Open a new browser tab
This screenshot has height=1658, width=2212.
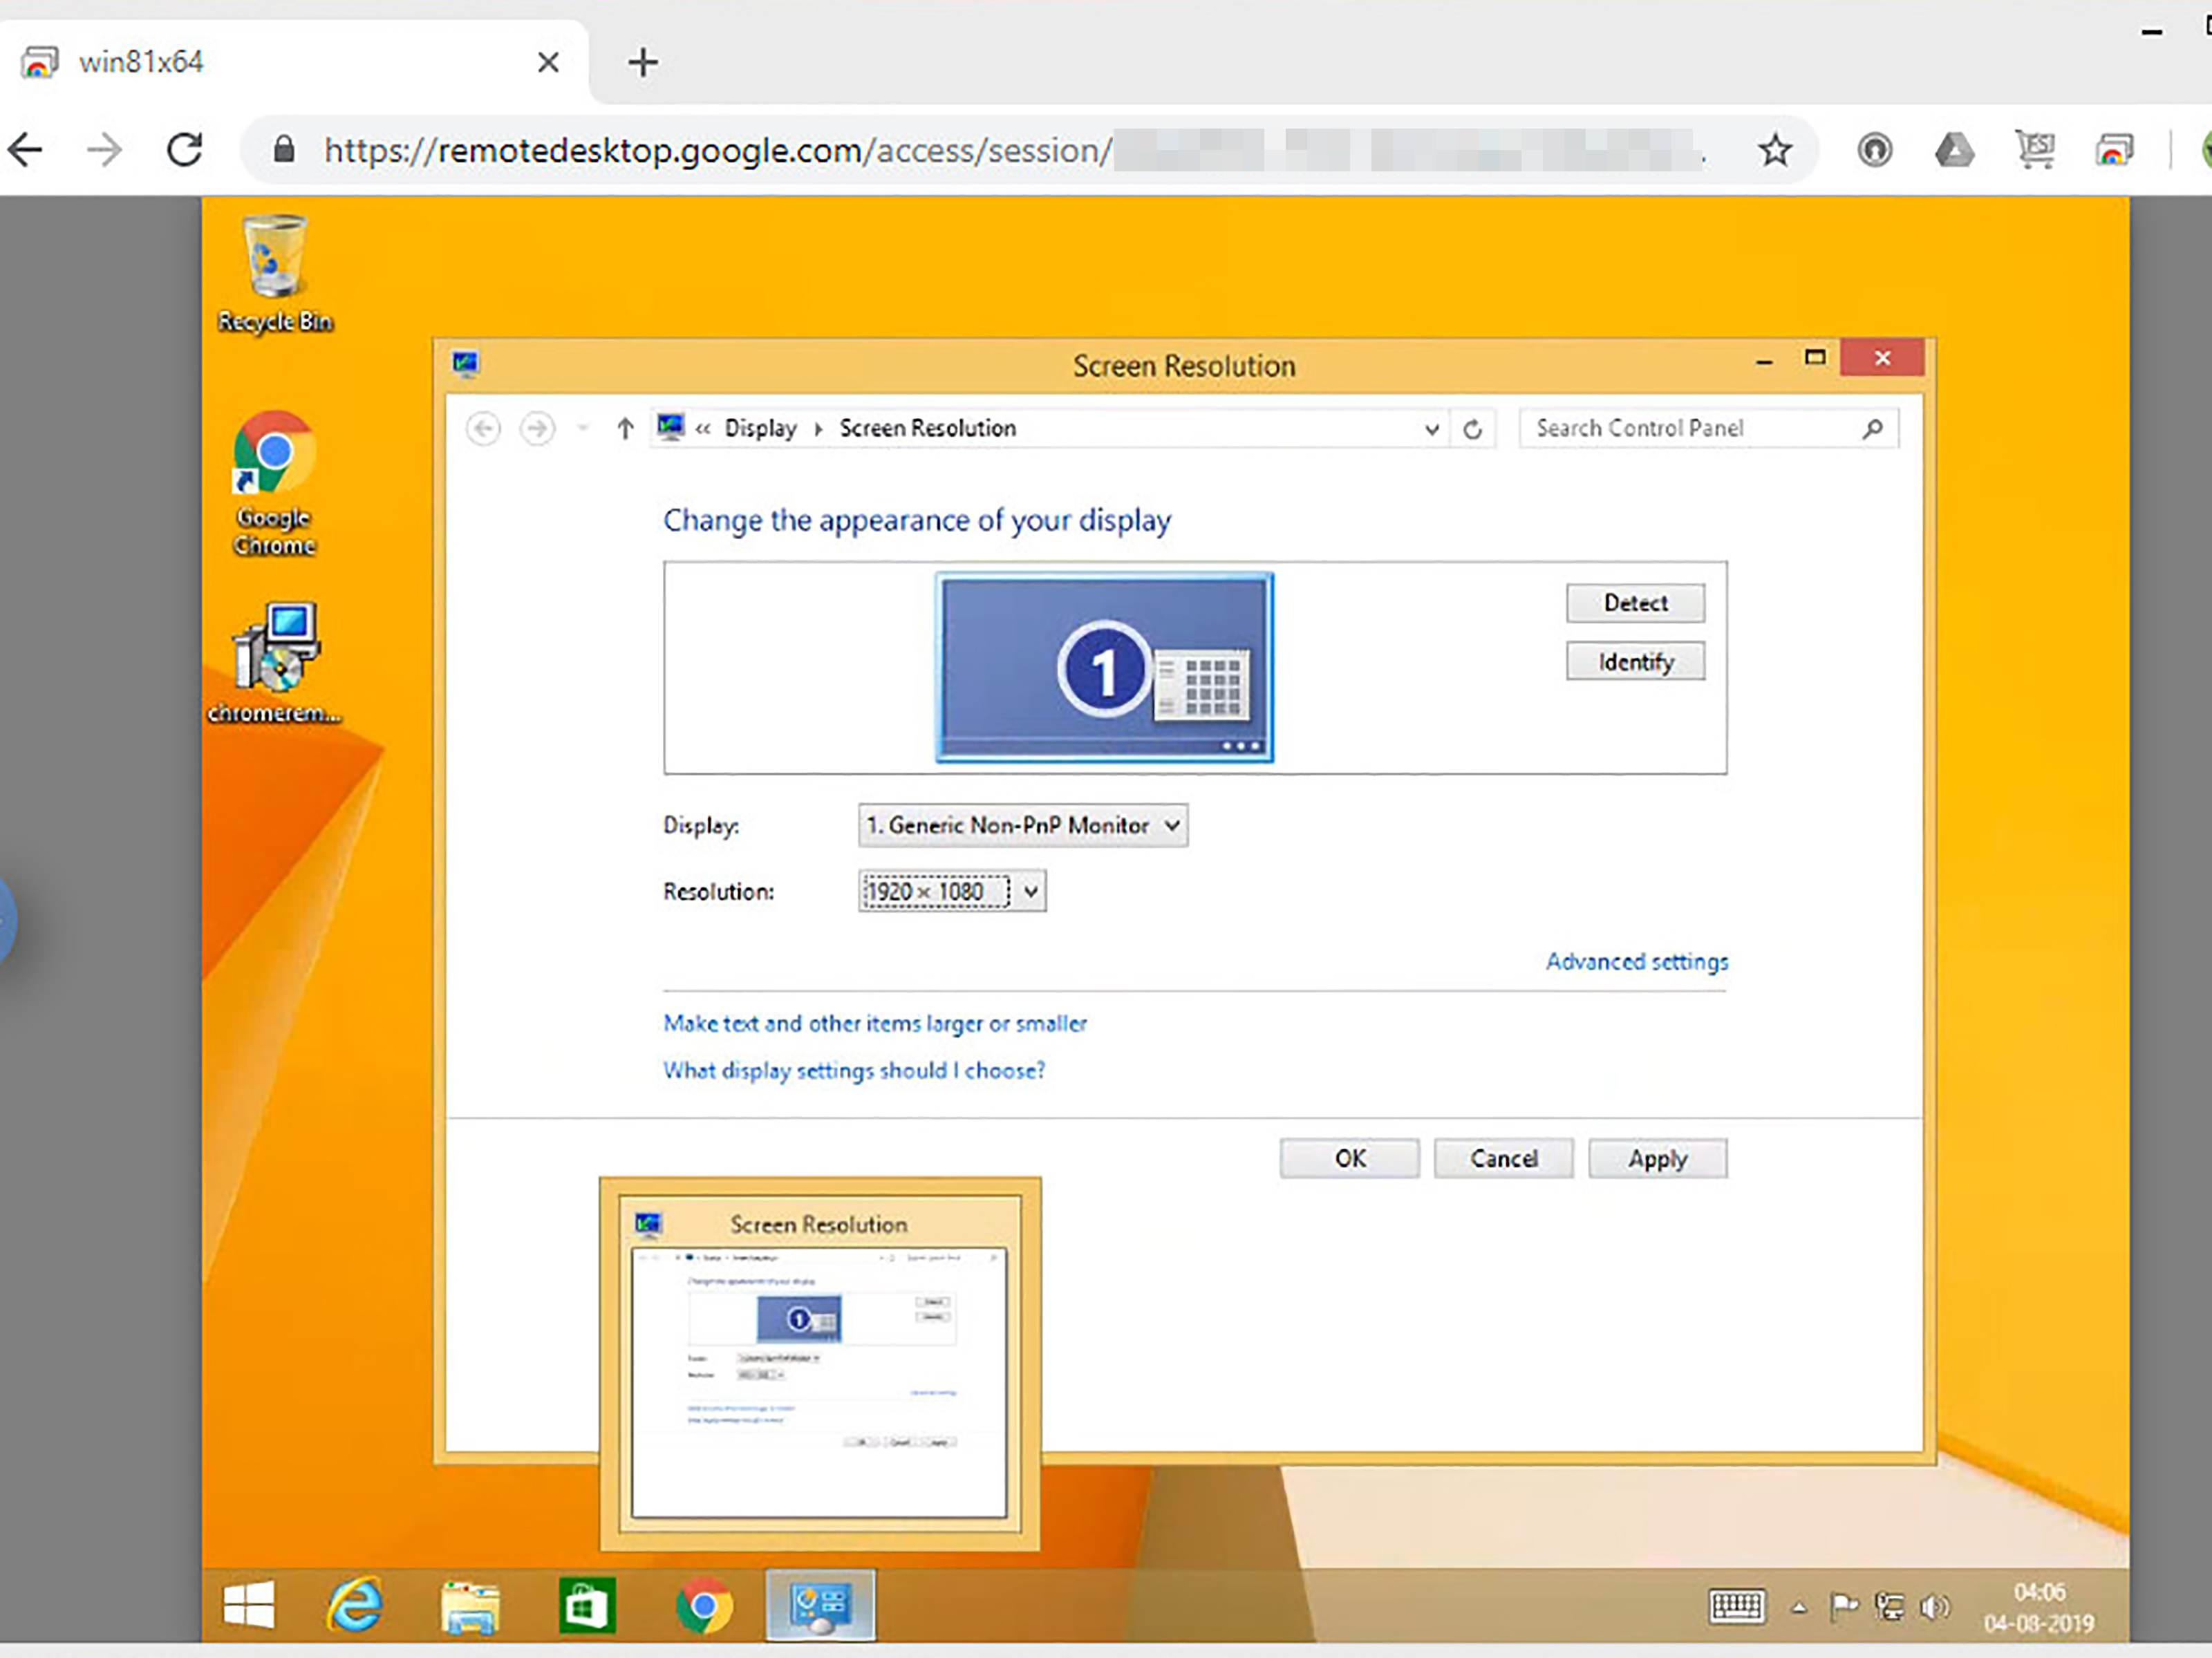(643, 62)
